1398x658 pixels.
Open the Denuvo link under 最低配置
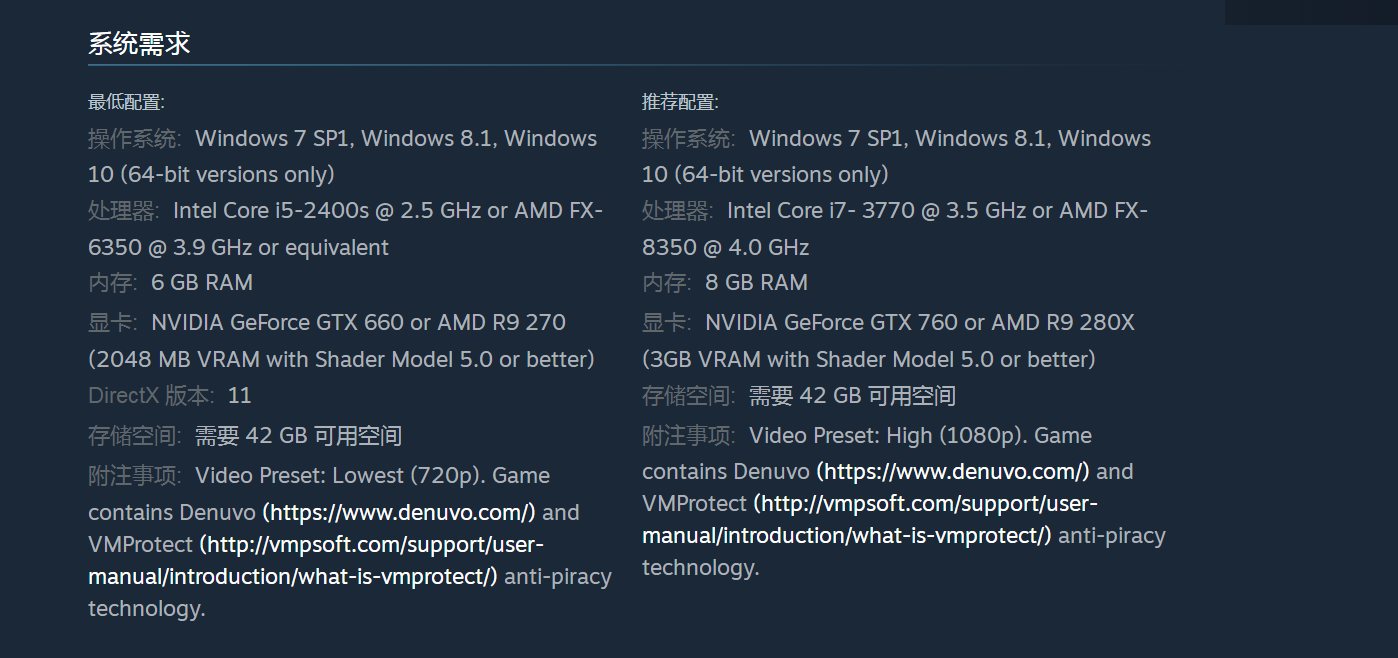tap(399, 512)
